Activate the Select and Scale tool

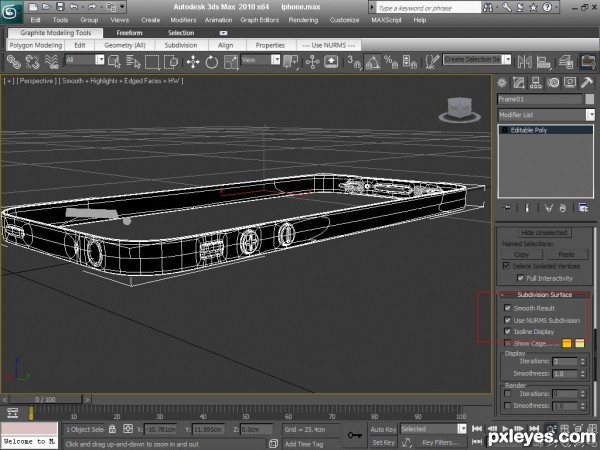click(x=231, y=62)
